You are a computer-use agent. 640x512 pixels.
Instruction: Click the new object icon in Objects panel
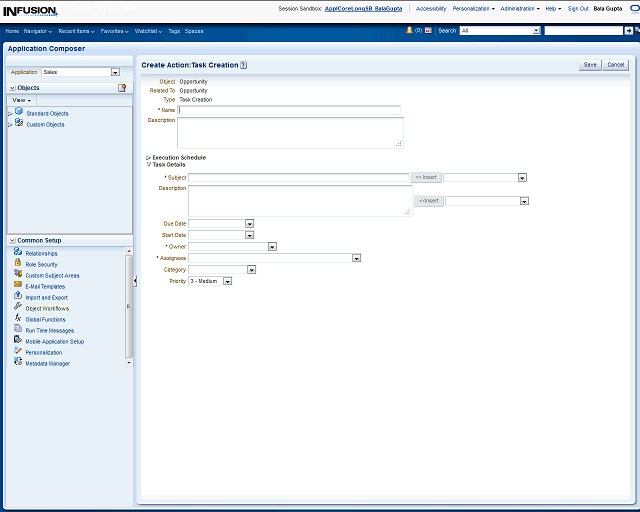[122, 88]
